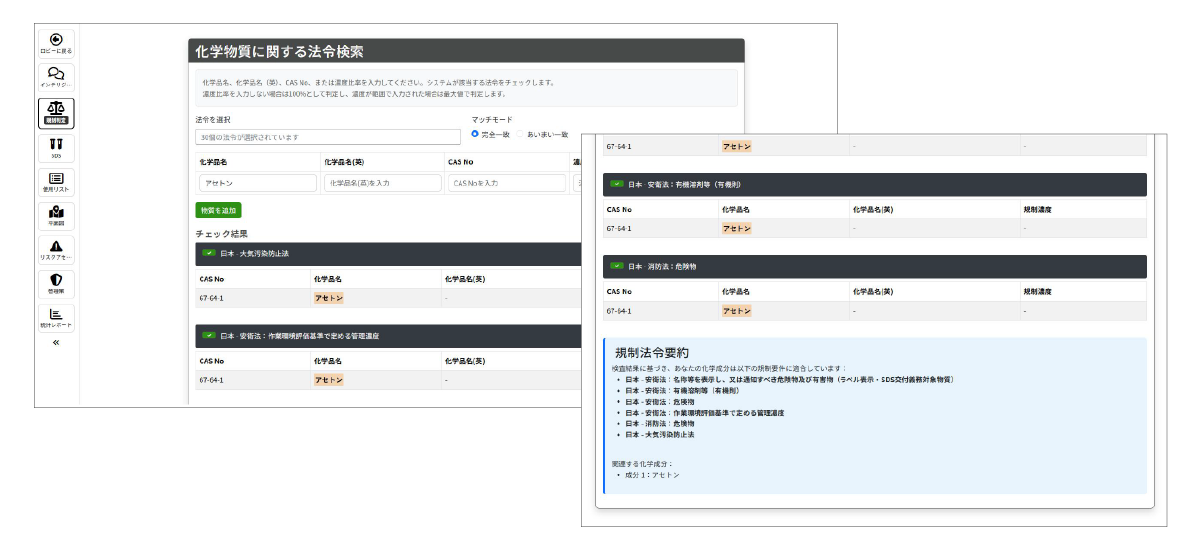1200x550 pixels.
Task: Click the CAS No input field
Action: click(507, 184)
